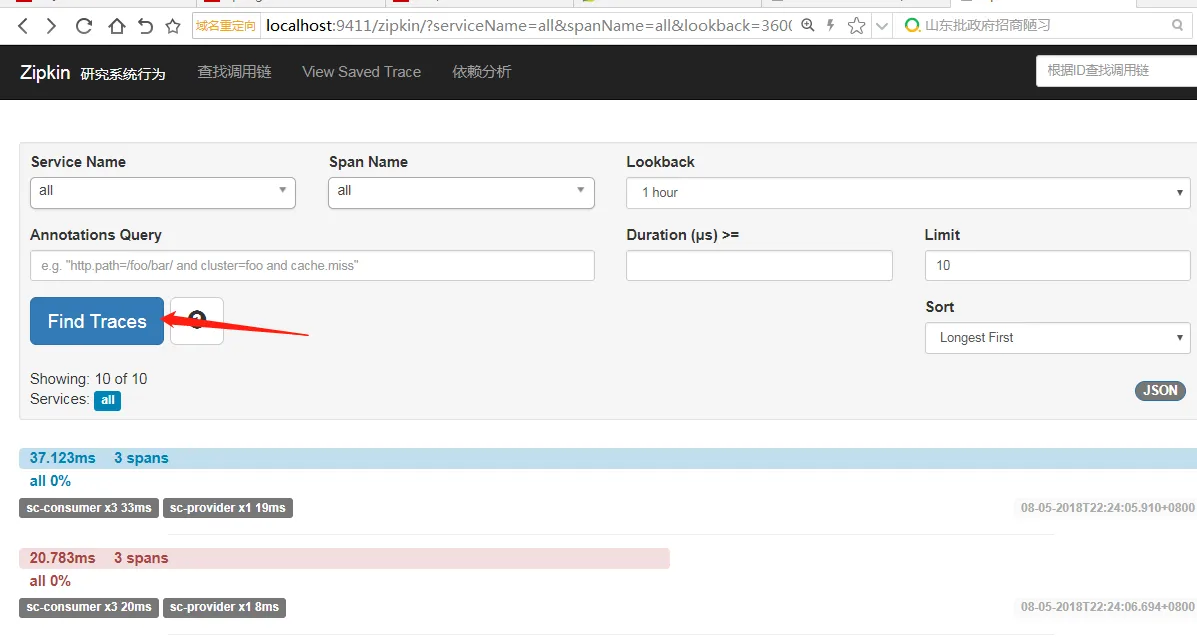Click 'all 0%' under 37.123ms trace
This screenshot has height=638, width=1197.
pos(50,481)
